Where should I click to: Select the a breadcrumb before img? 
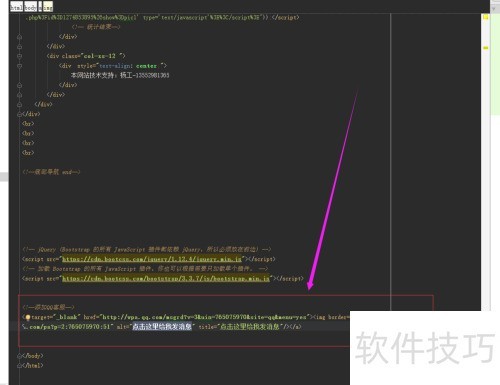coord(40,7)
